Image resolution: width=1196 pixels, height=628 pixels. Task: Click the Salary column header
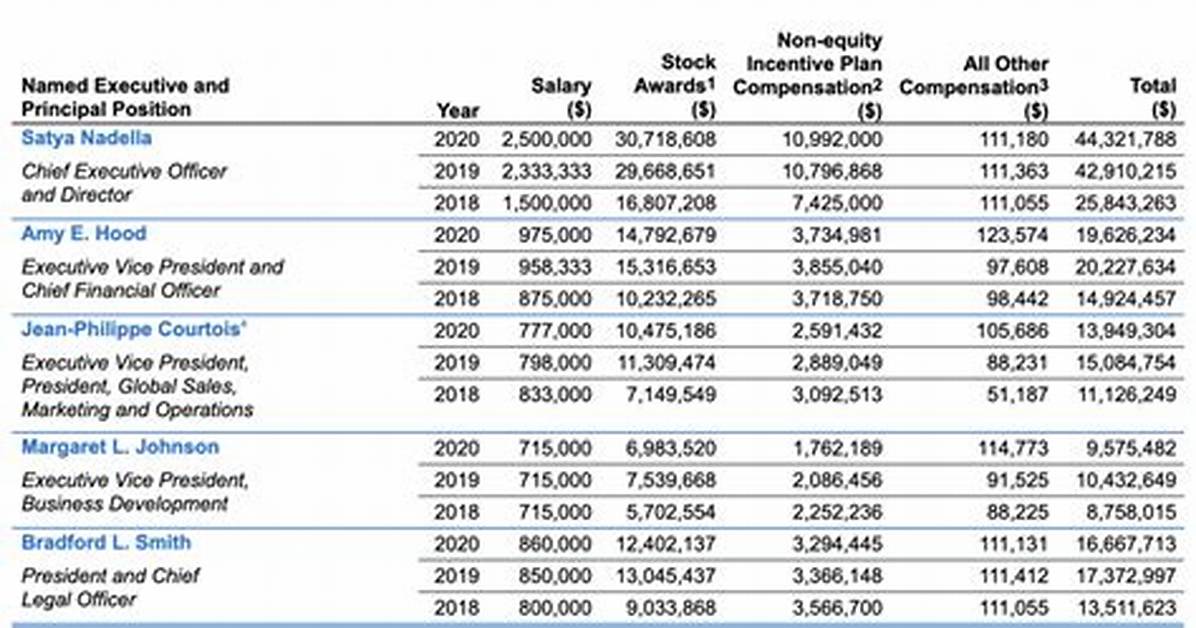click(x=561, y=98)
